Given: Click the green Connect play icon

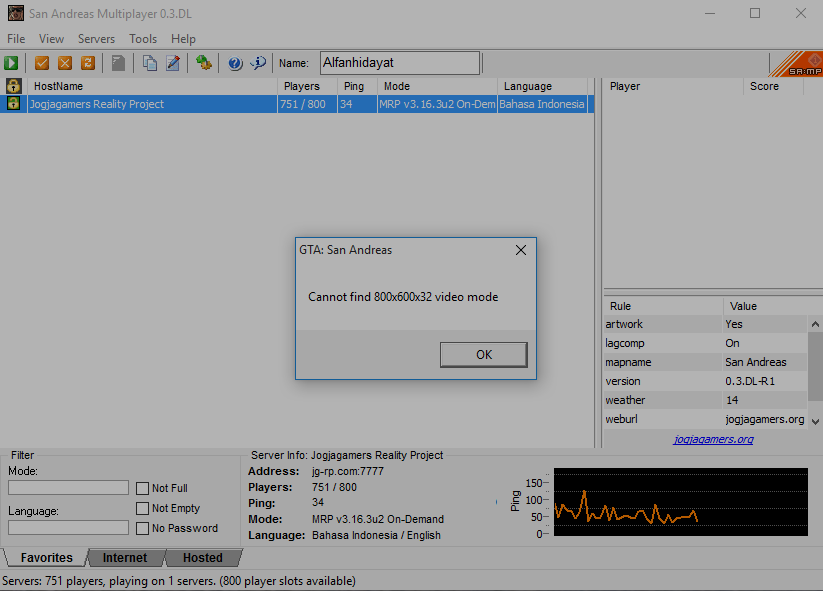Looking at the screenshot, I should click(11, 63).
